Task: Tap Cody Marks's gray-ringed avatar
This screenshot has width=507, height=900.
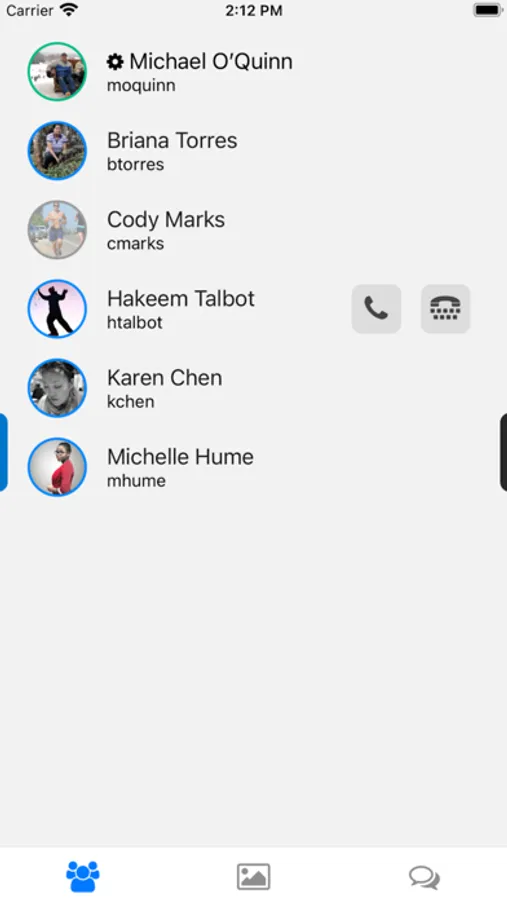Action: tap(57, 230)
